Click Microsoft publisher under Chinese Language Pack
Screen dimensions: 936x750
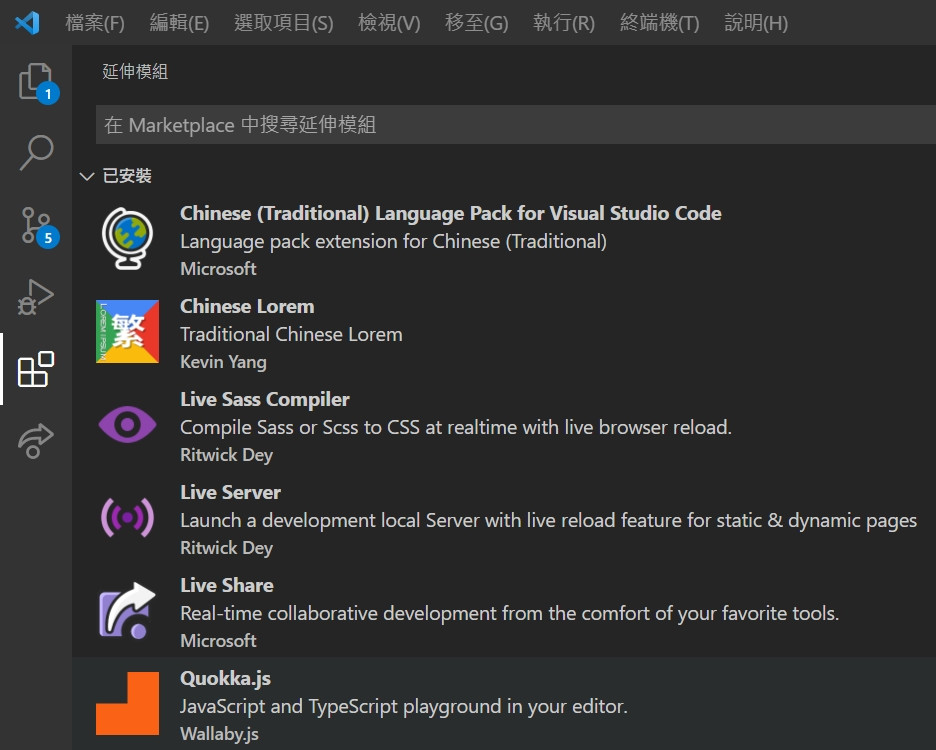[x=218, y=269]
